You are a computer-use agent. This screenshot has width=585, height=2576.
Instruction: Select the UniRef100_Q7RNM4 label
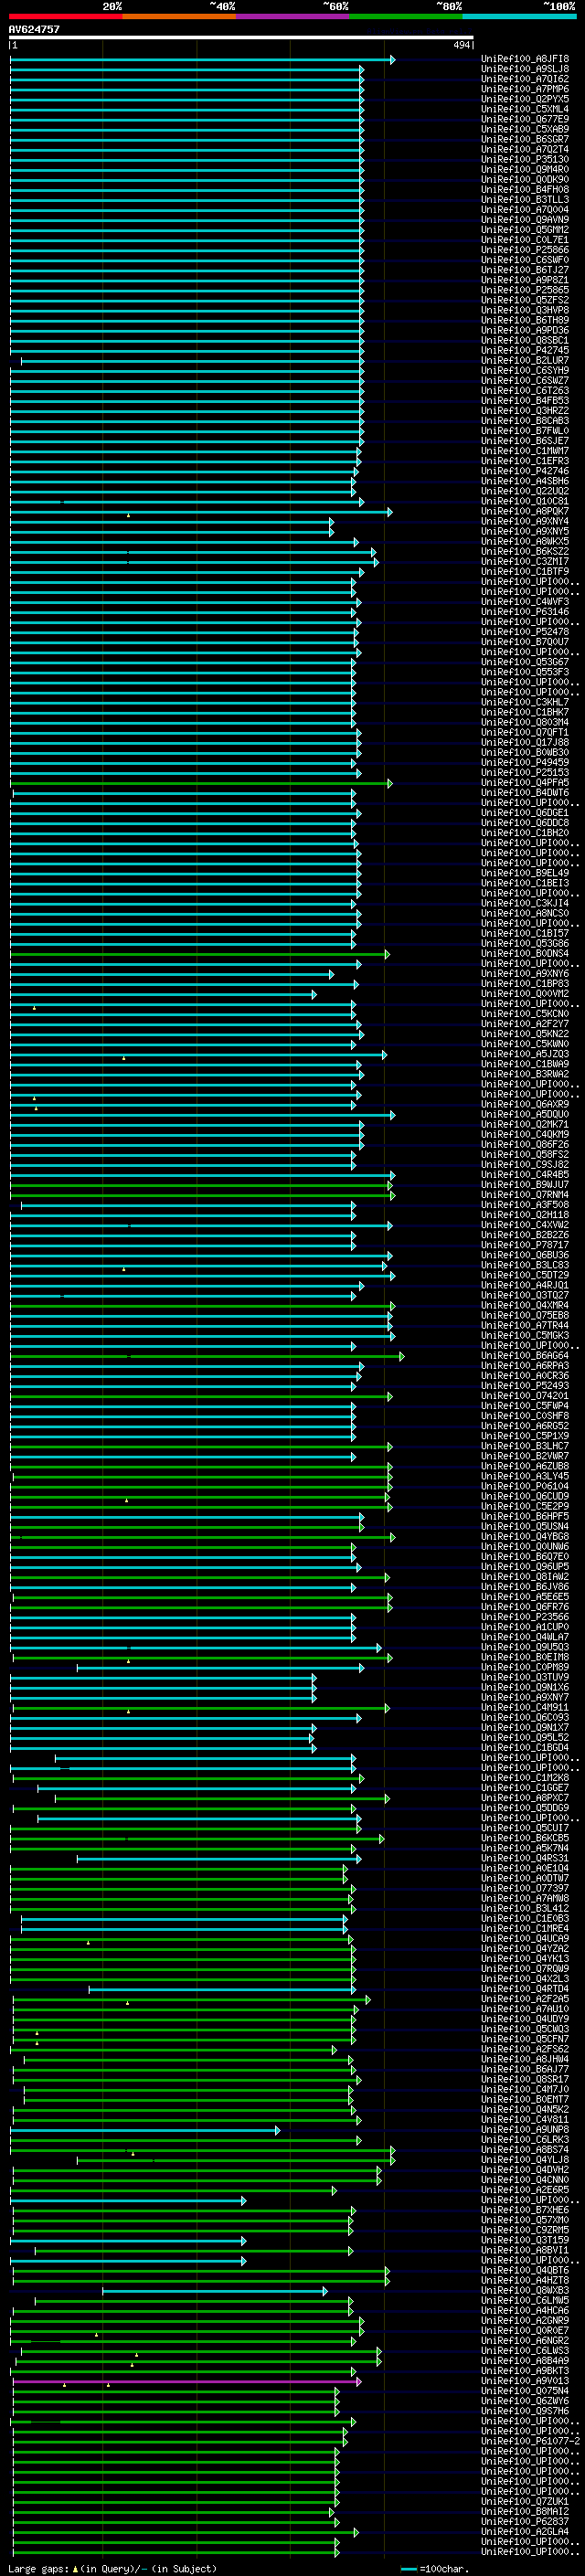tap(525, 1195)
